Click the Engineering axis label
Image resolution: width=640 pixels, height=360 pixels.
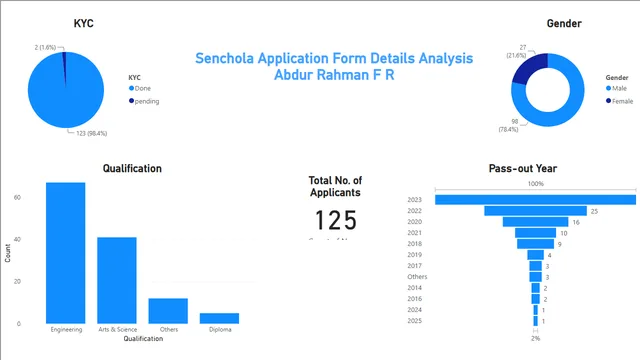[x=66, y=329]
